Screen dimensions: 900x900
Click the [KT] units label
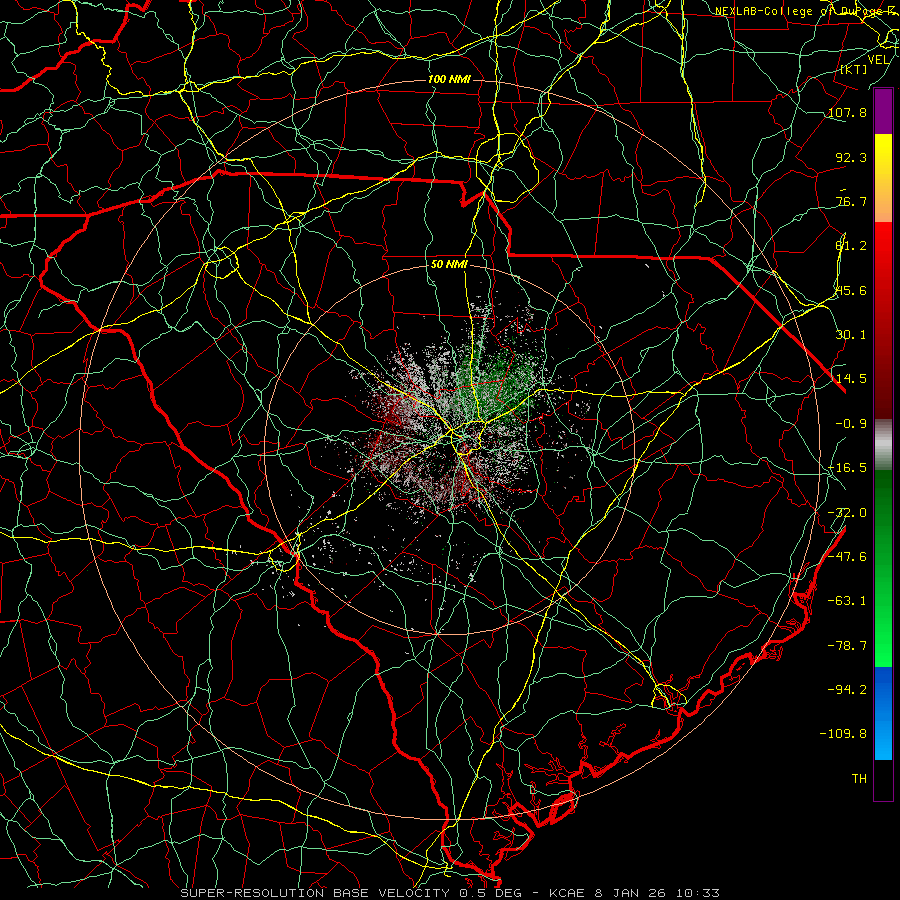(854, 69)
